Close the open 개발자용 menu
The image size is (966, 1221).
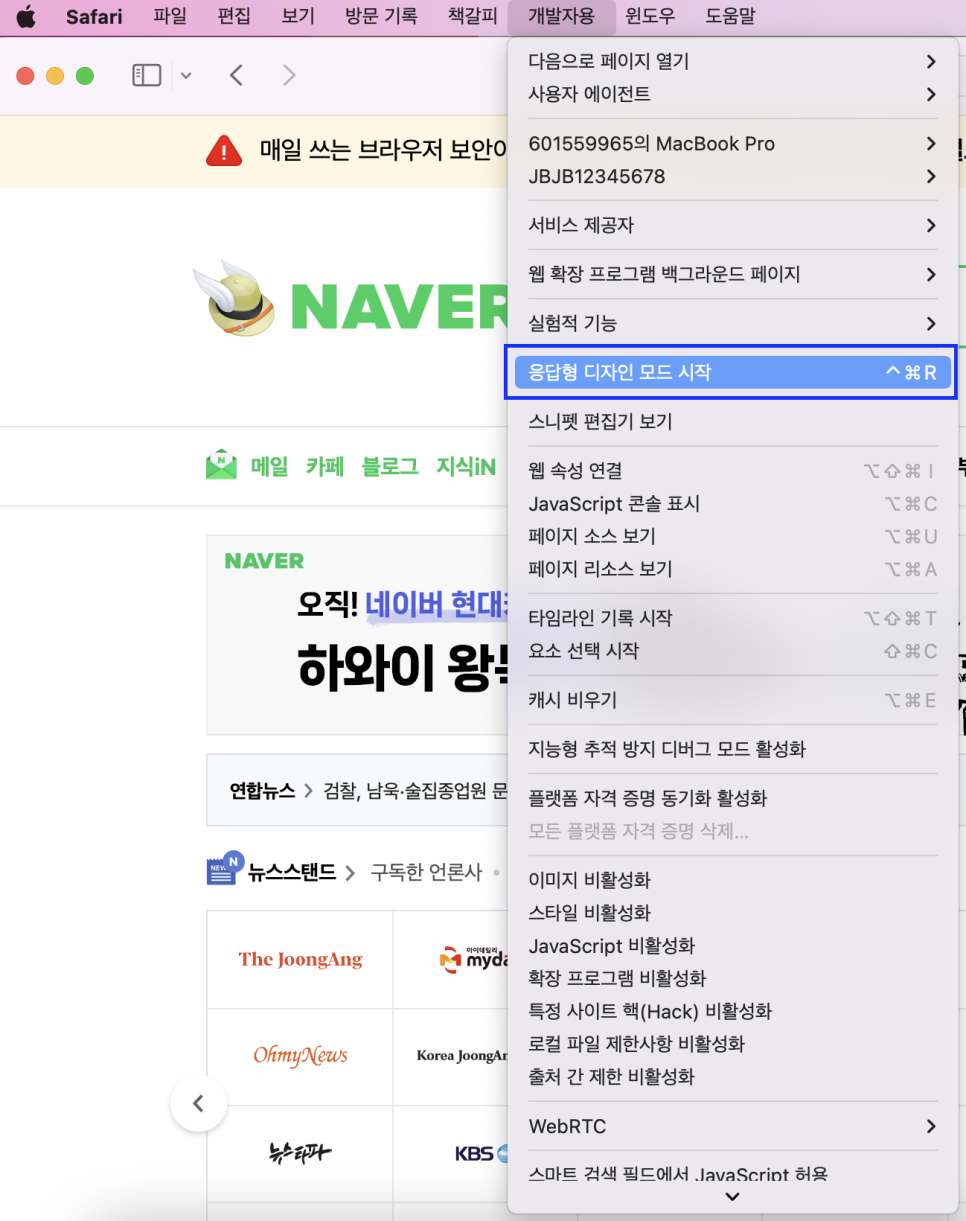(560, 16)
